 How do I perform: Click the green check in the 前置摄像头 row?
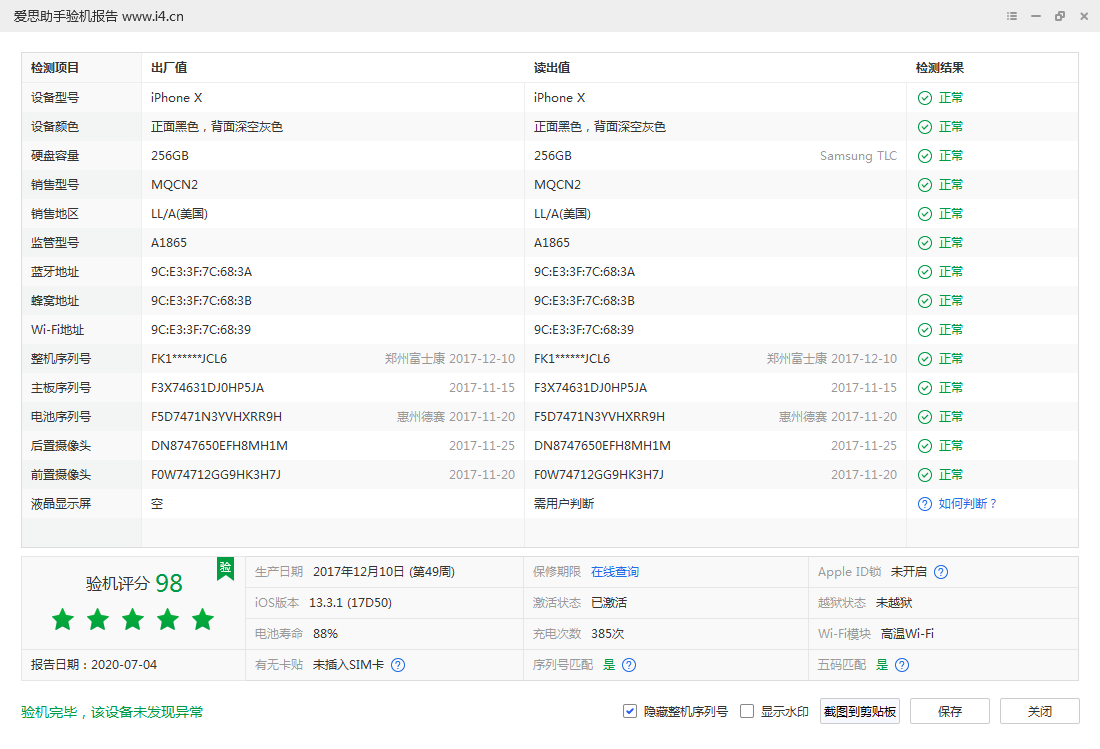pyautogui.click(x=923, y=474)
